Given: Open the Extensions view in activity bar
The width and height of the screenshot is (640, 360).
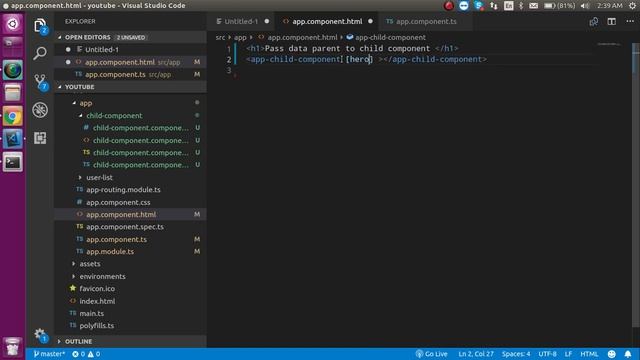Looking at the screenshot, I should 40,138.
